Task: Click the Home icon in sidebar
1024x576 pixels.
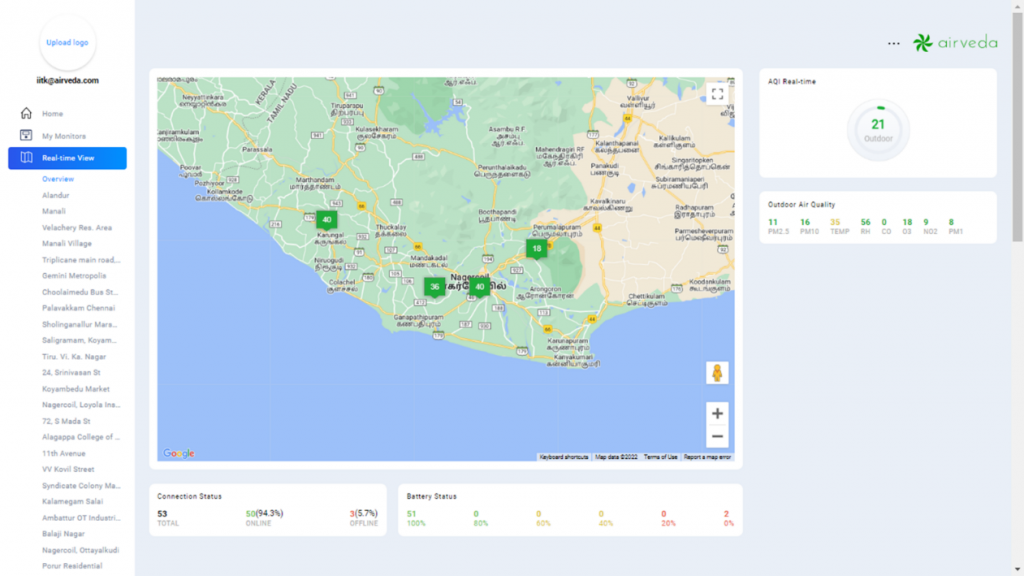Action: click(26, 114)
